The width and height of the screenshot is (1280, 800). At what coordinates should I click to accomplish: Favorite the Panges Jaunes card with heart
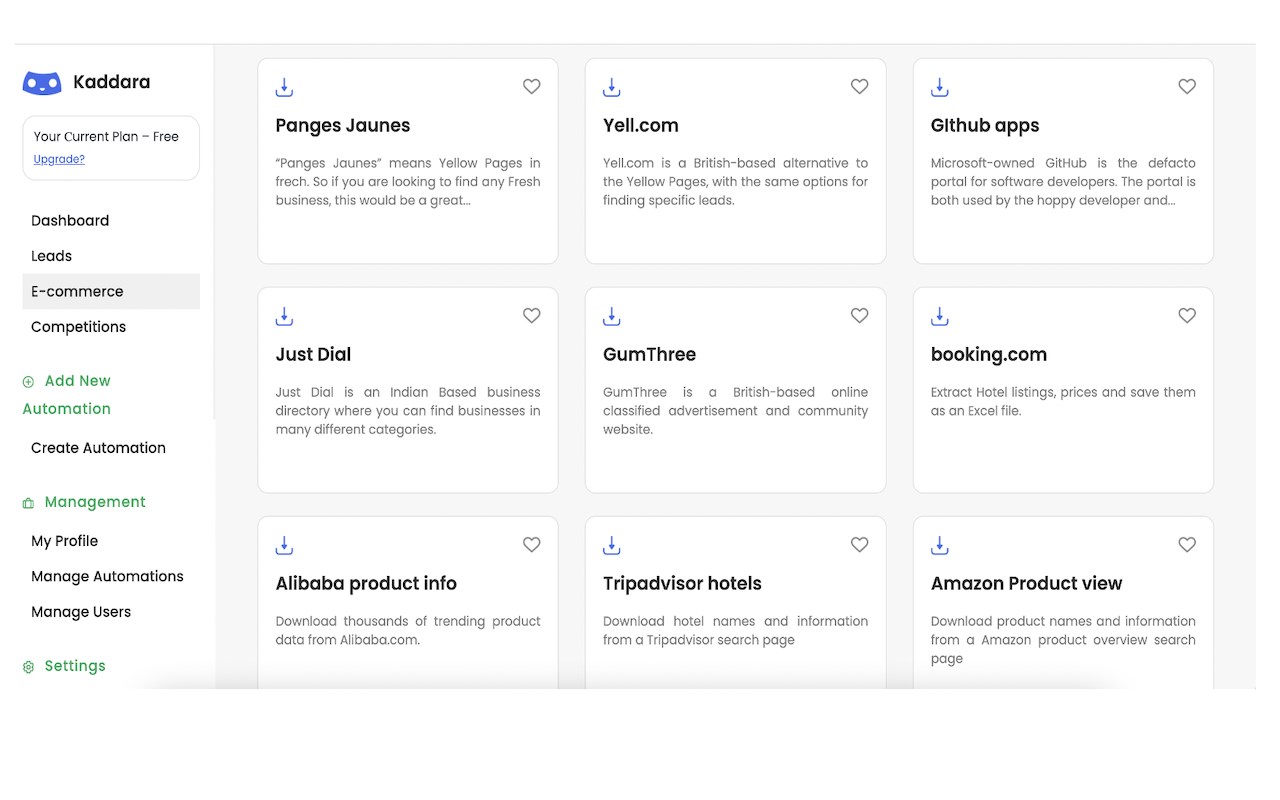click(x=532, y=87)
